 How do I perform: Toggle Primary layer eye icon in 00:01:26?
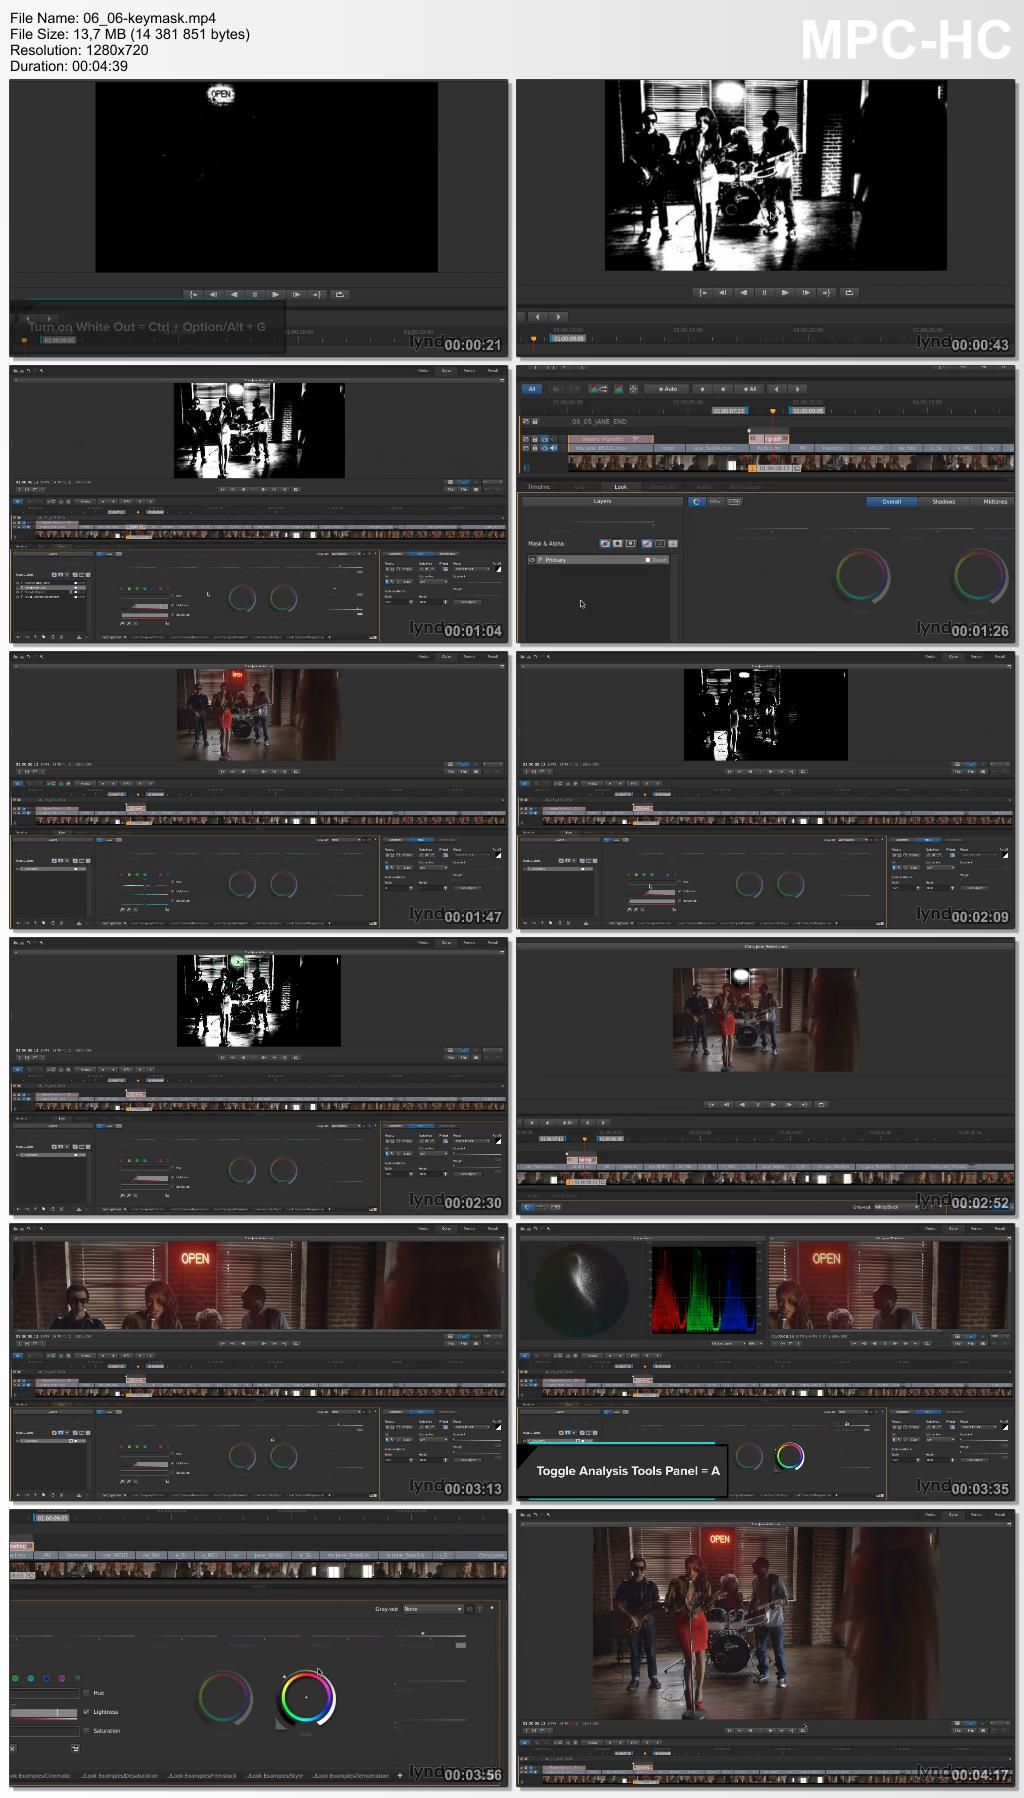tap(532, 560)
